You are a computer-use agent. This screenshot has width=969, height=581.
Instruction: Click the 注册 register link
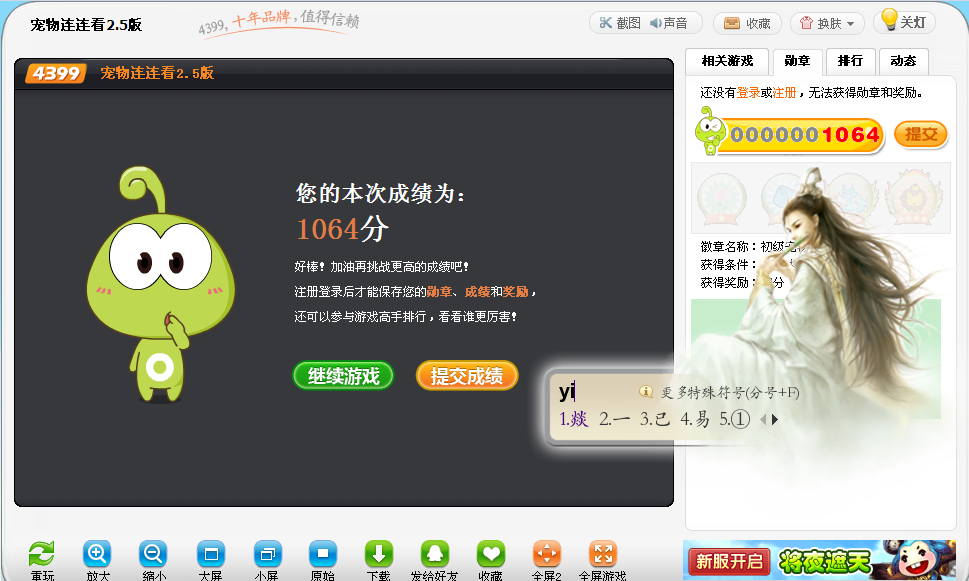pos(784,93)
